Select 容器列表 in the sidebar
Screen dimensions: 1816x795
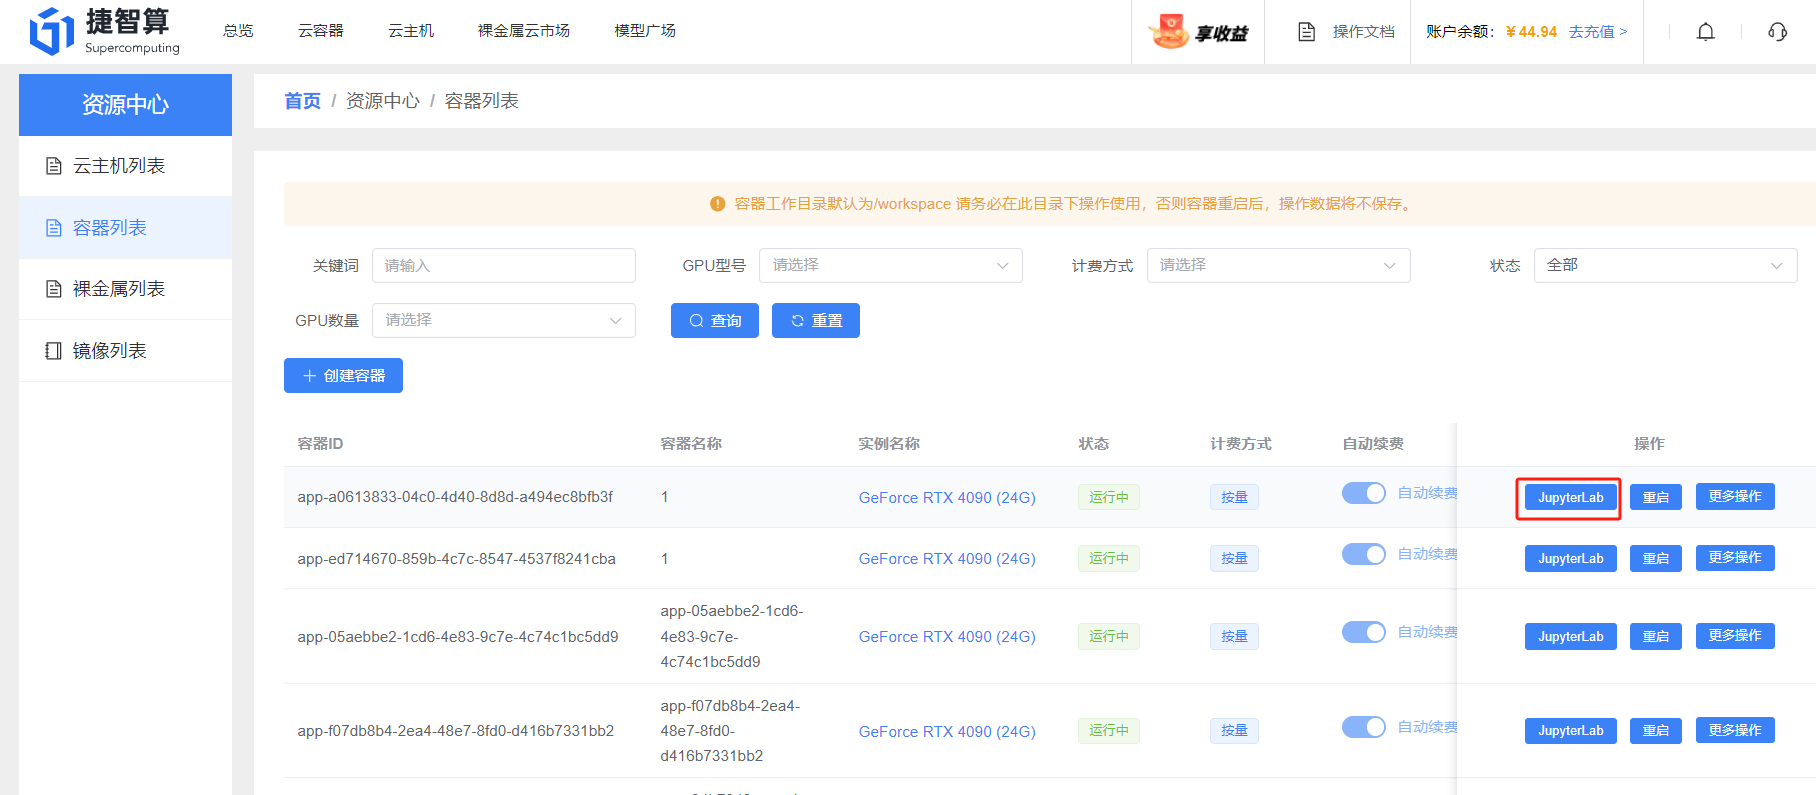click(125, 228)
